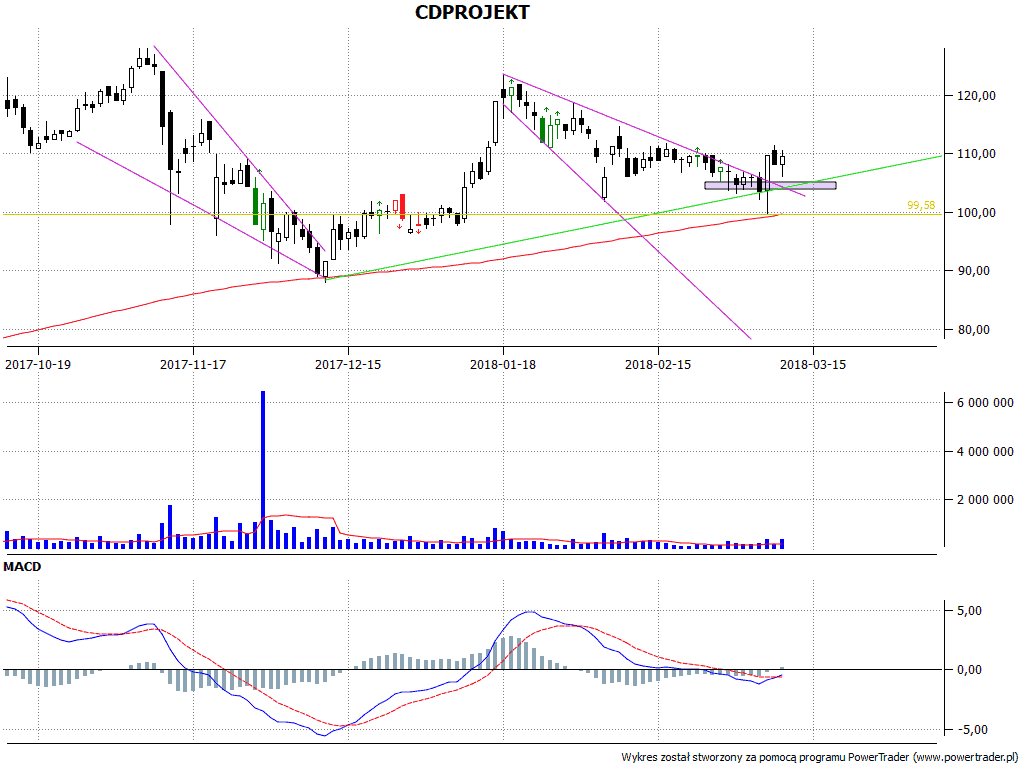The height and width of the screenshot is (768, 1024).
Task: Select the 2018-02-15 date label
Action: (658, 364)
